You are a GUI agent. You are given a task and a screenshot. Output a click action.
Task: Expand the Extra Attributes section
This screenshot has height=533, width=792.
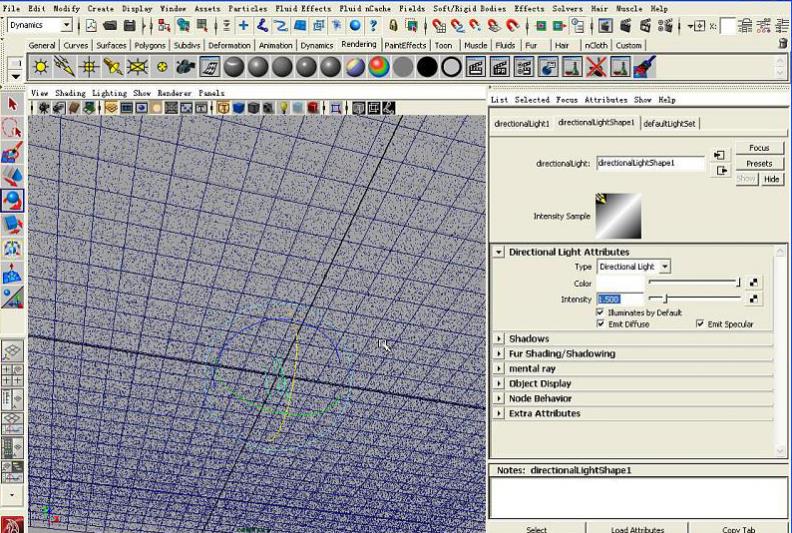[x=499, y=413]
